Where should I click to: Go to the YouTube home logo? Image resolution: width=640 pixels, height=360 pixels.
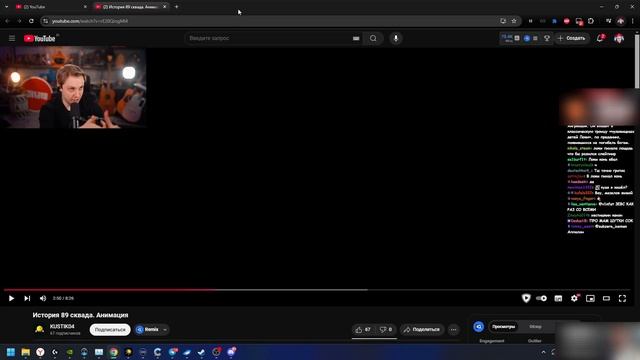point(40,38)
